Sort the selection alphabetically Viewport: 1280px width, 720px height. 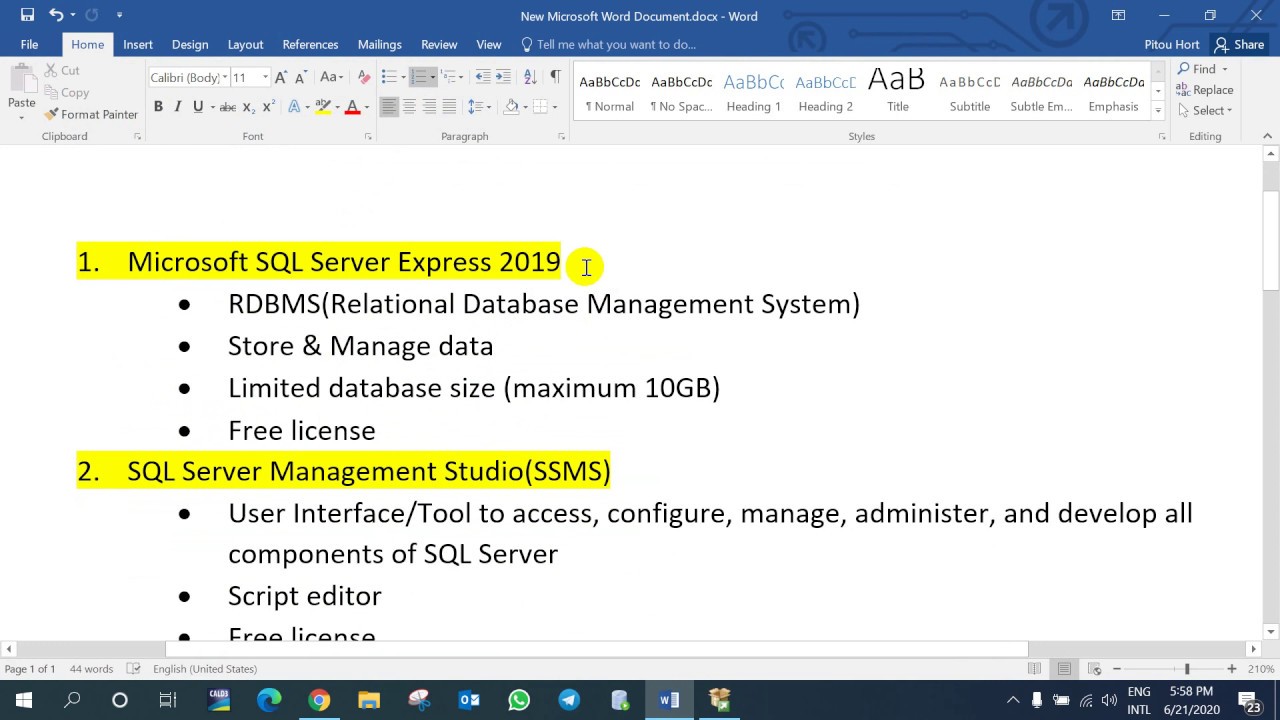coord(530,78)
